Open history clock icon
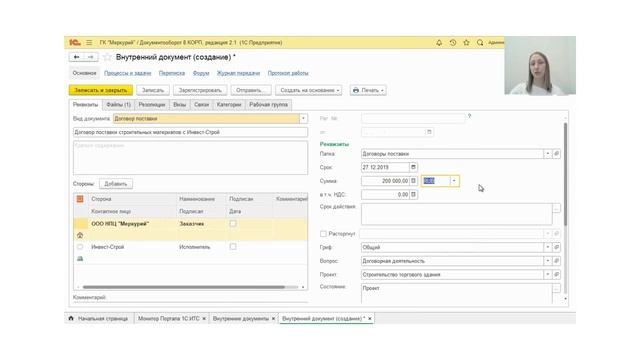This screenshot has width=640, height=360. click(x=453, y=42)
